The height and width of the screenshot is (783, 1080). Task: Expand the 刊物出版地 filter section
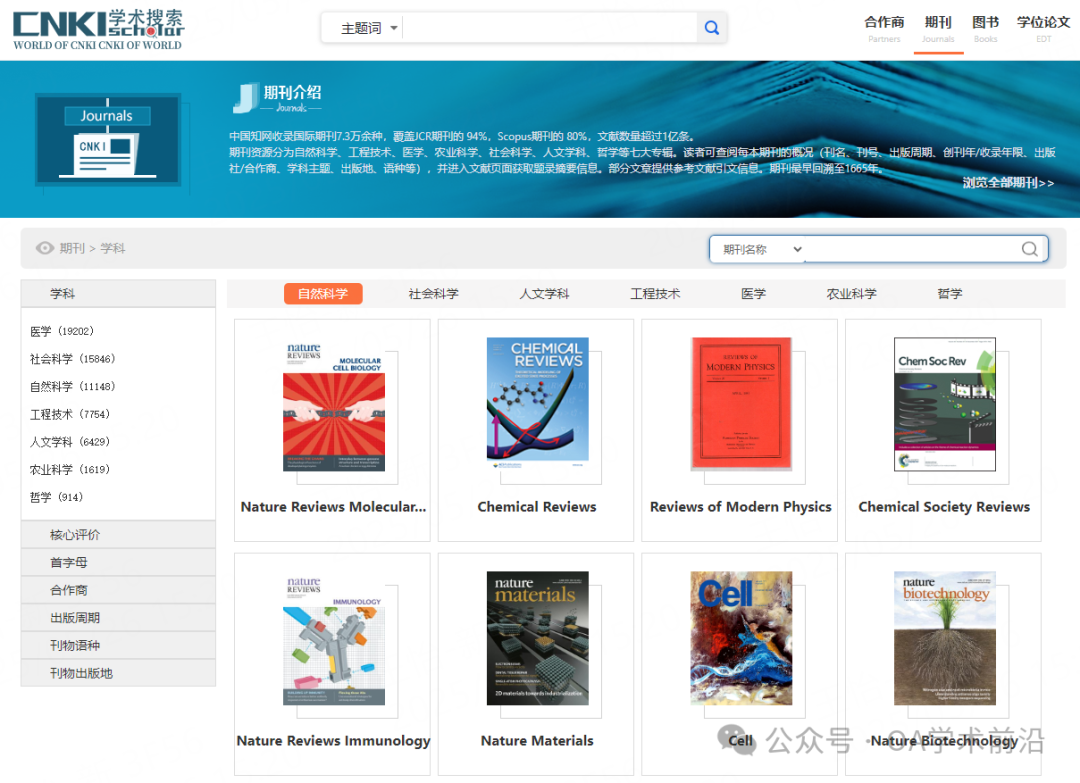pyautogui.click(x=118, y=673)
